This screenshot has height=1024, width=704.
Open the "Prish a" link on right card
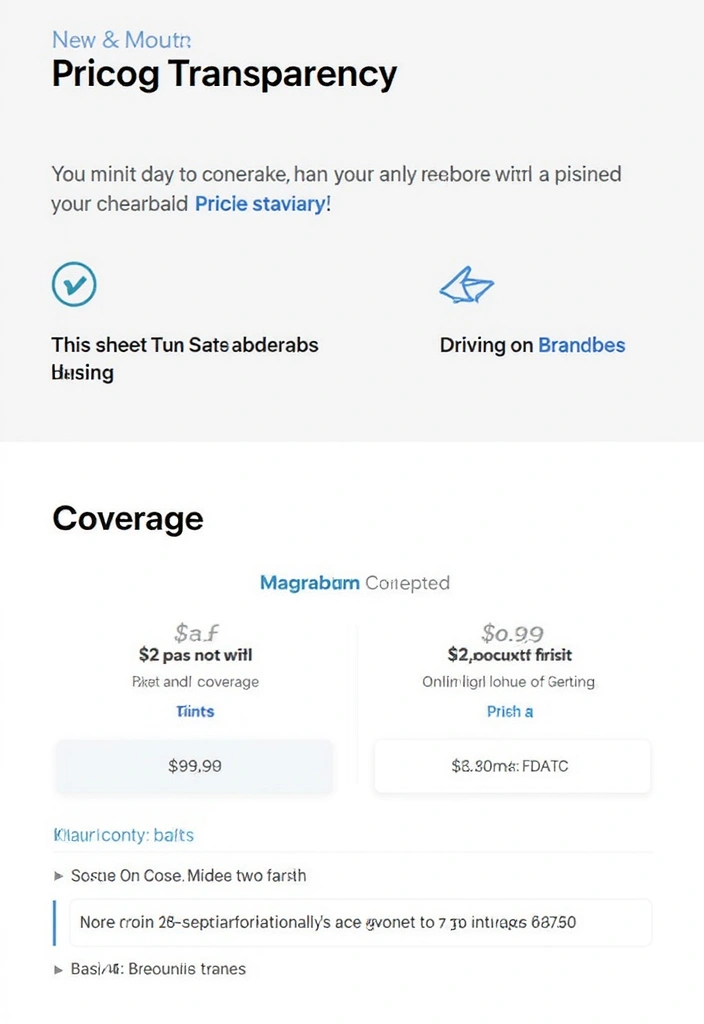point(510,711)
